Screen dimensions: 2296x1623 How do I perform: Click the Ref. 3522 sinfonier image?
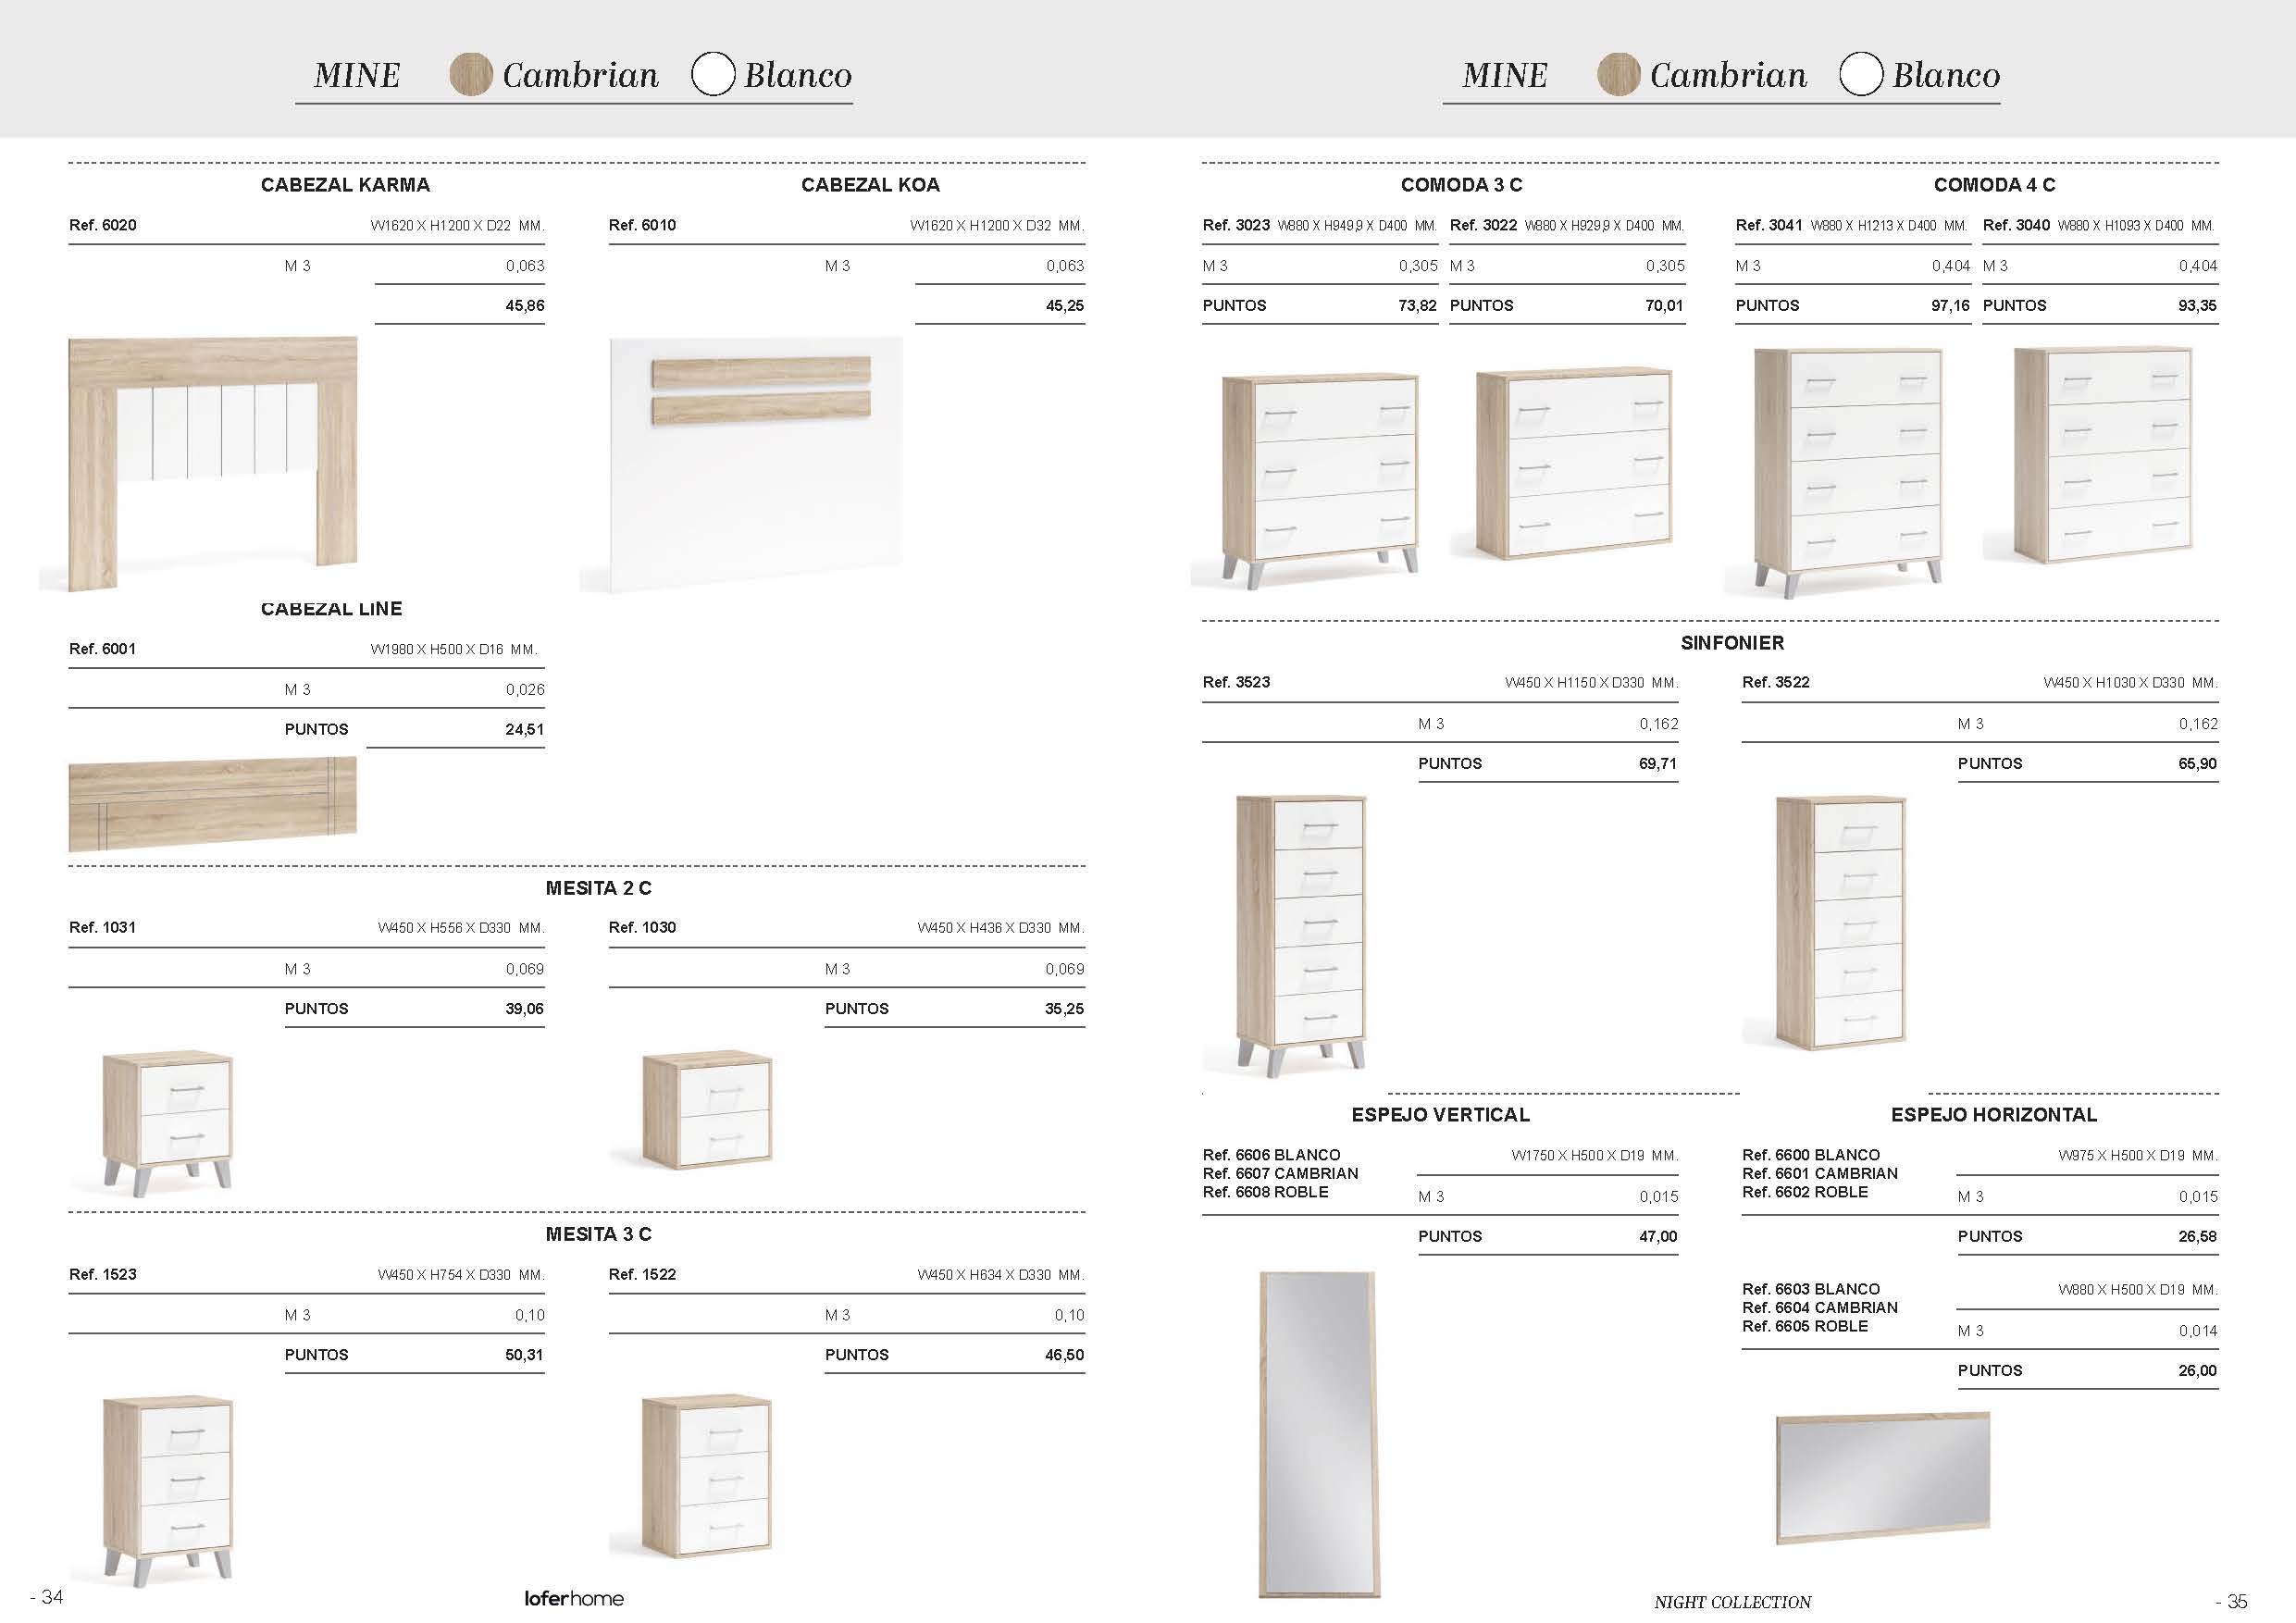click(x=1841, y=922)
